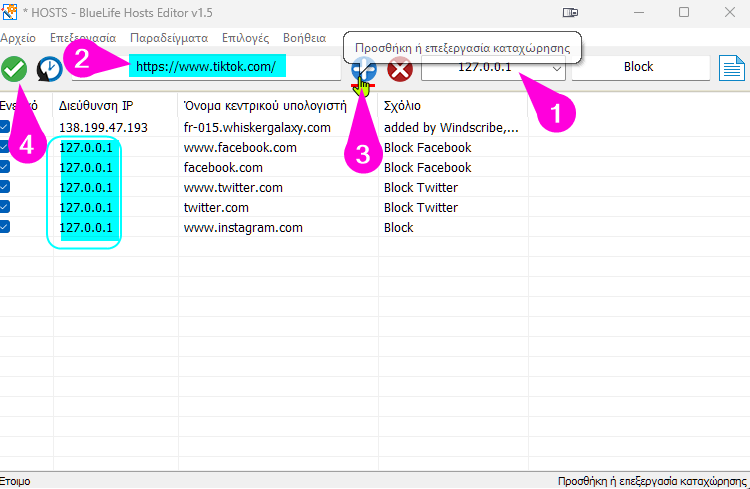Sort by the Σχόλιο column header
The width and height of the screenshot is (750, 489).
(x=453, y=106)
